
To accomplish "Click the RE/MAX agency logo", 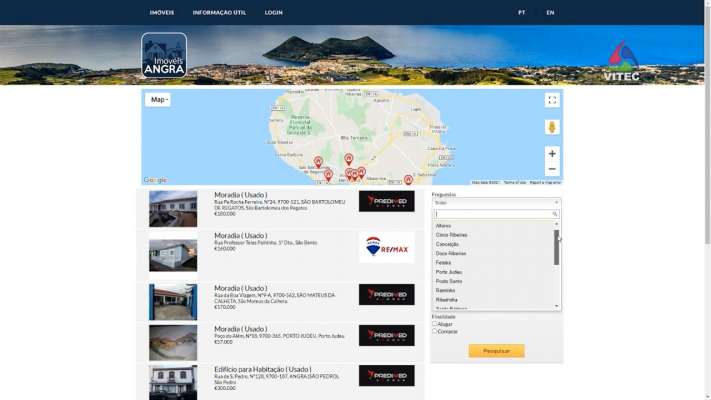I will pyautogui.click(x=386, y=247).
